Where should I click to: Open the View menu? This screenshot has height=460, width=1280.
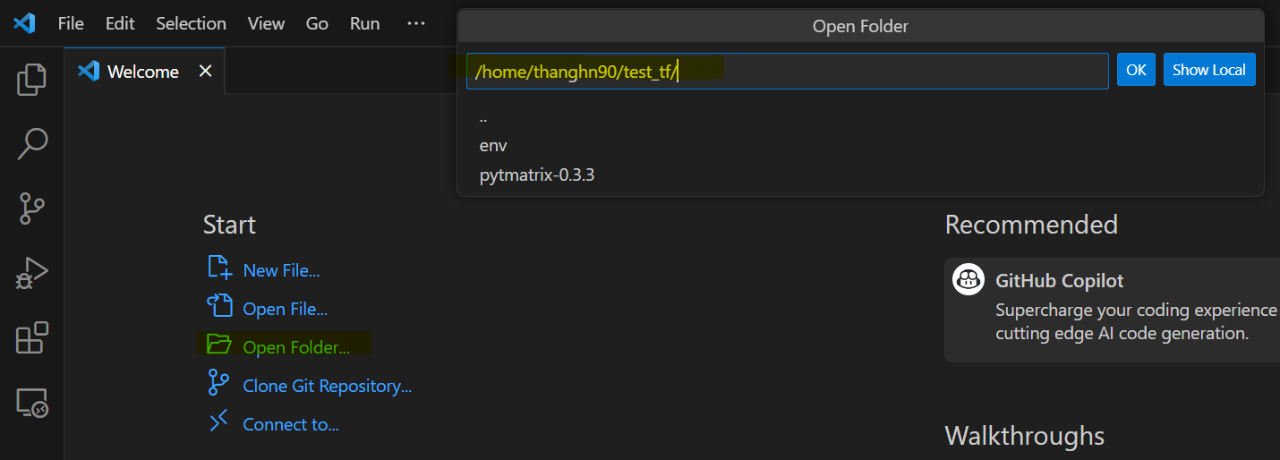266,23
